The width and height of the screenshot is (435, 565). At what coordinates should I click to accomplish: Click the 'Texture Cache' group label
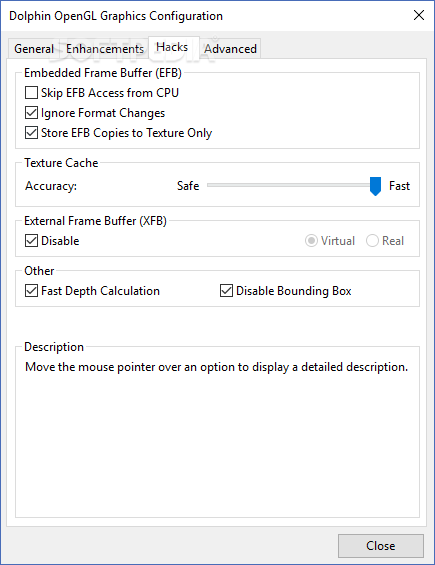[x=61, y=163]
